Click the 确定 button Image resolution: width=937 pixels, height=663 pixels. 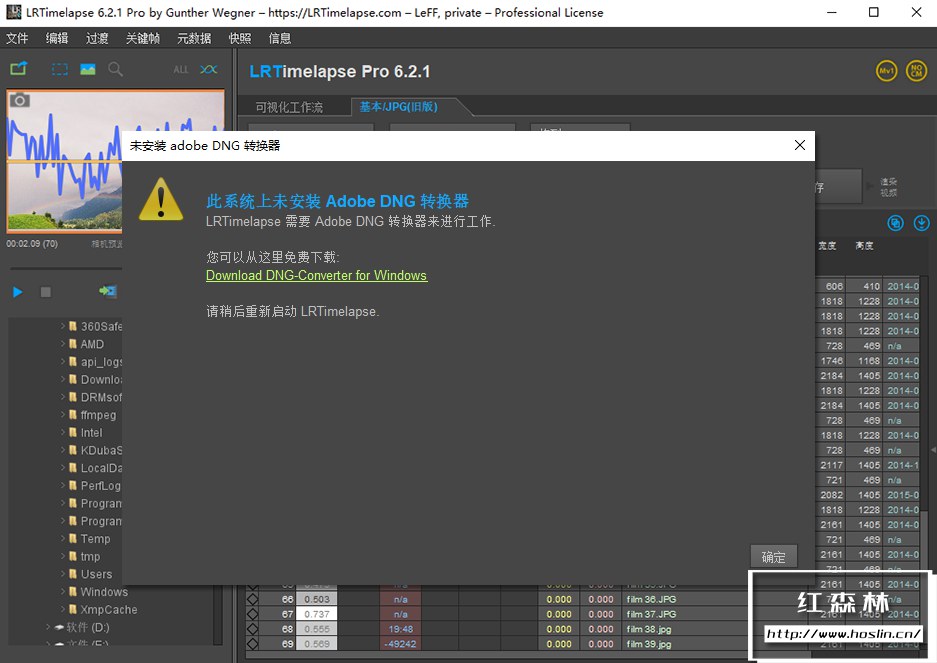774,557
